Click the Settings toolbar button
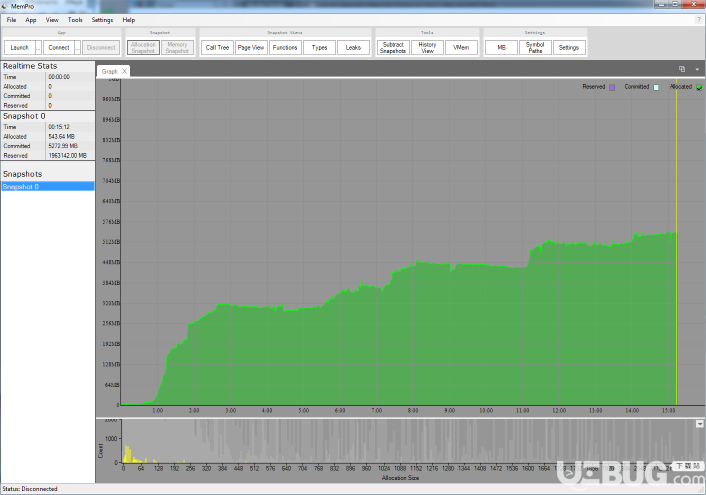Viewport: 706px width, 495px height. [569, 47]
